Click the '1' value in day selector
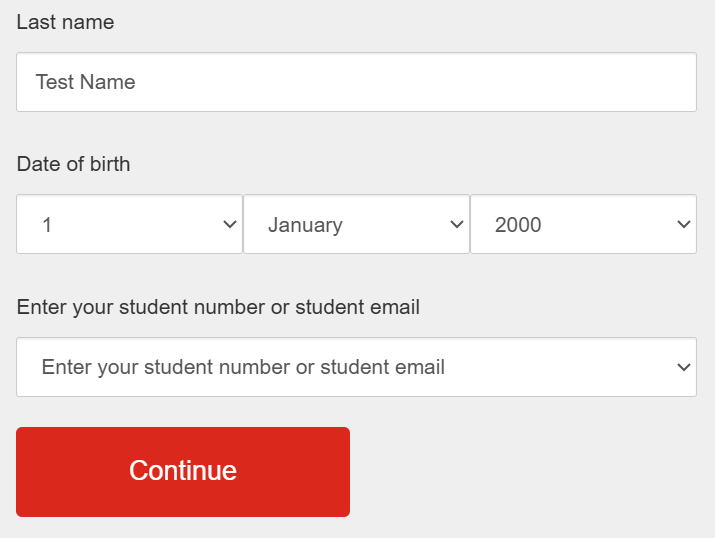Screen dimensions: 715x538 point(47,225)
